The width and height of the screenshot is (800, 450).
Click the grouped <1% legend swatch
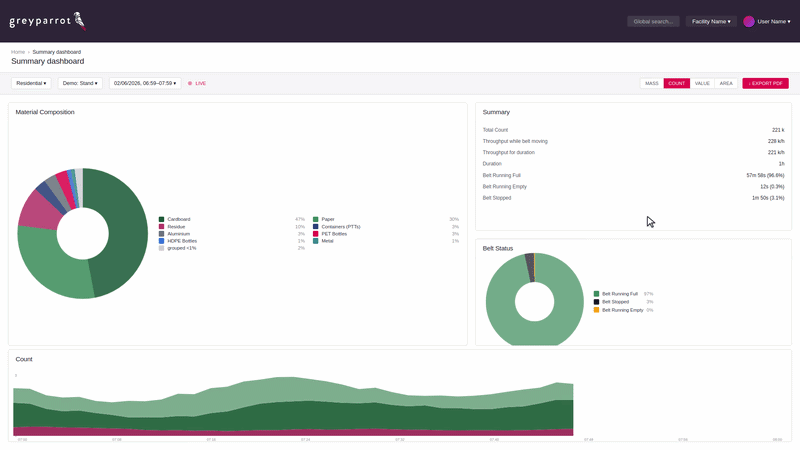(x=161, y=248)
